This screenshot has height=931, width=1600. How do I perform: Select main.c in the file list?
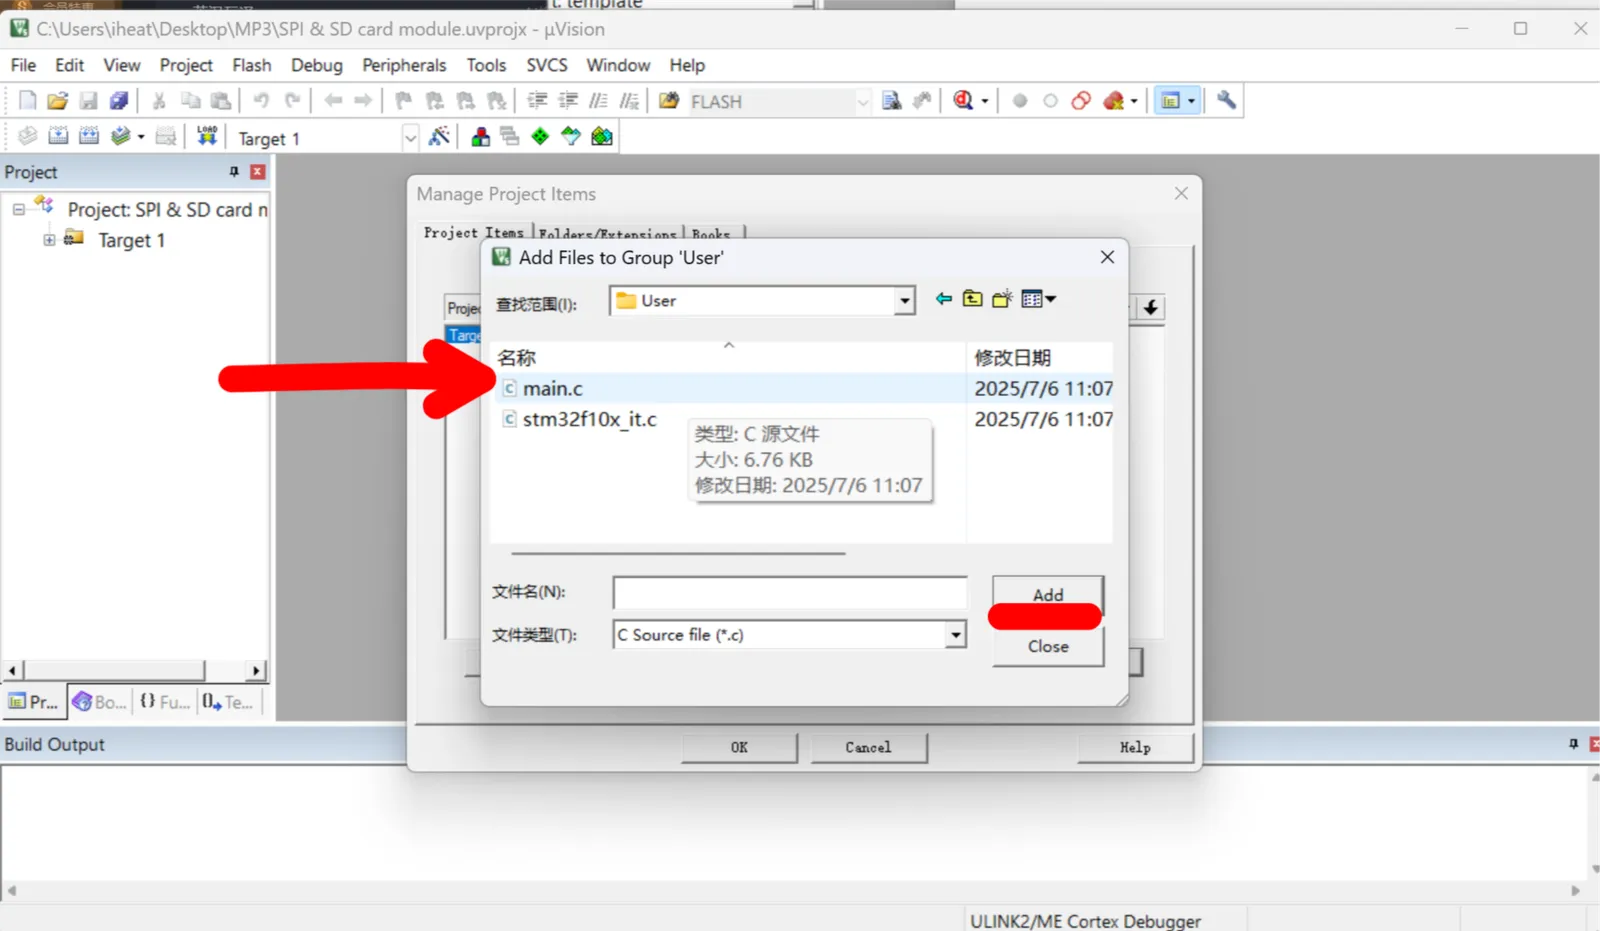[x=552, y=388]
